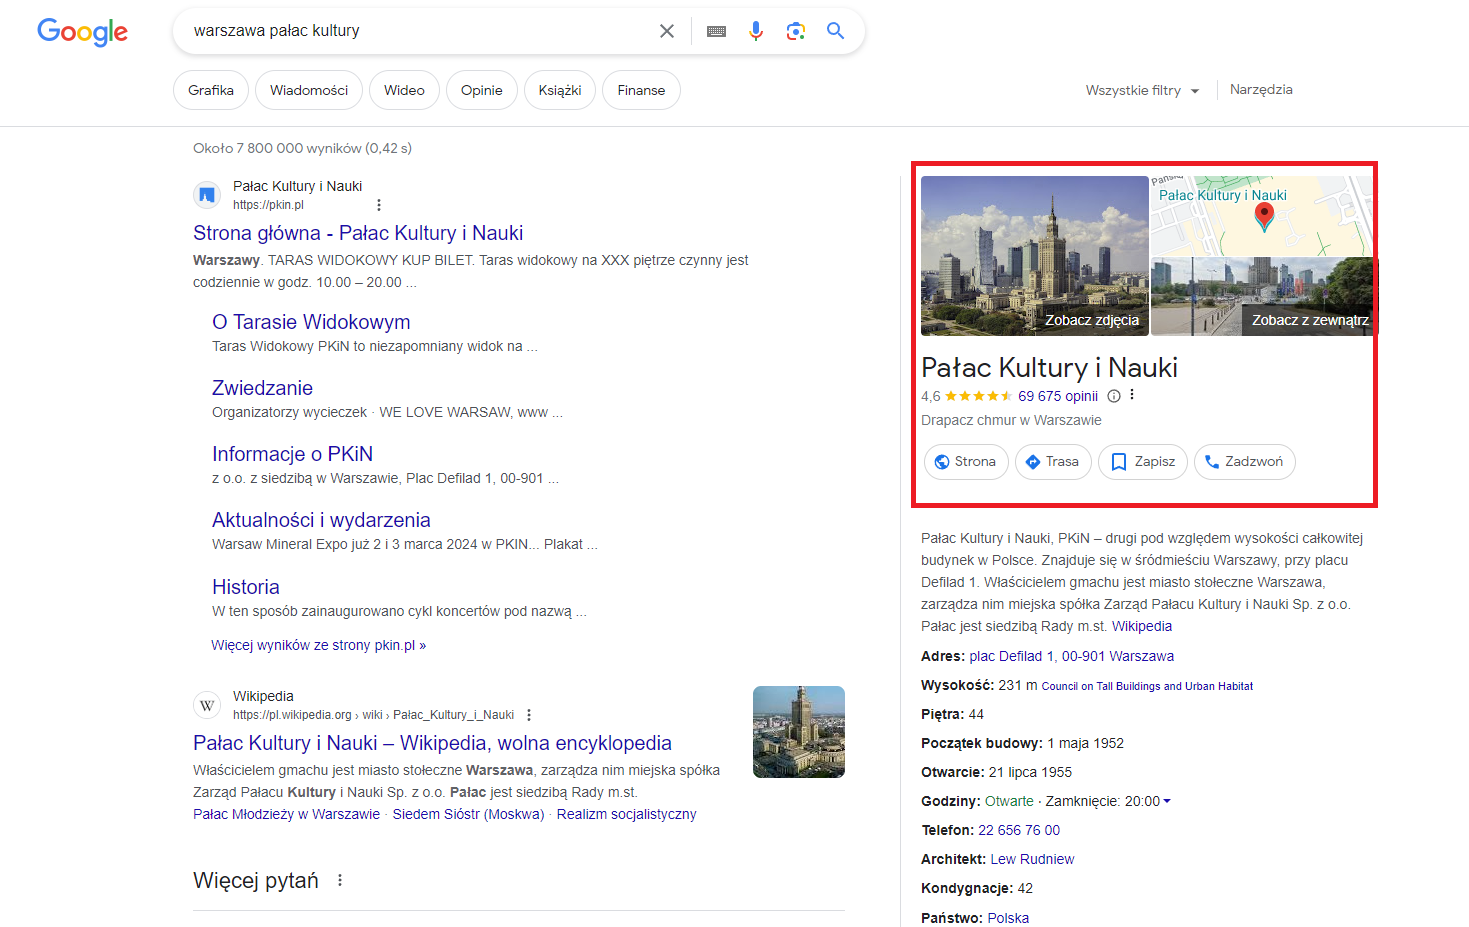This screenshot has height=927, width=1469.
Task: Open the on-screen keyboard icon
Action: pyautogui.click(x=716, y=31)
